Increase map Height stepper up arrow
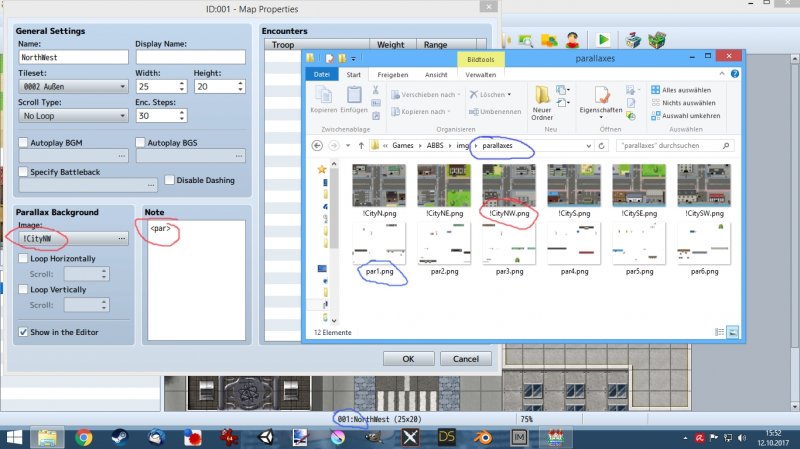 tap(240, 83)
